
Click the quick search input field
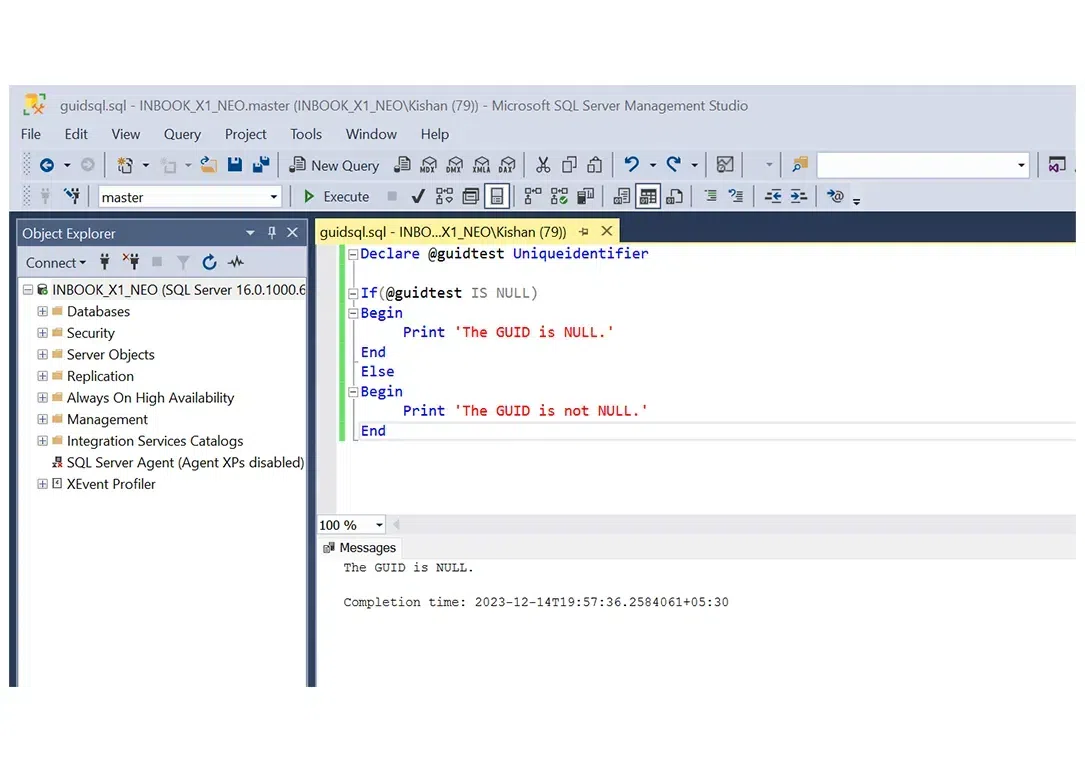(x=915, y=165)
